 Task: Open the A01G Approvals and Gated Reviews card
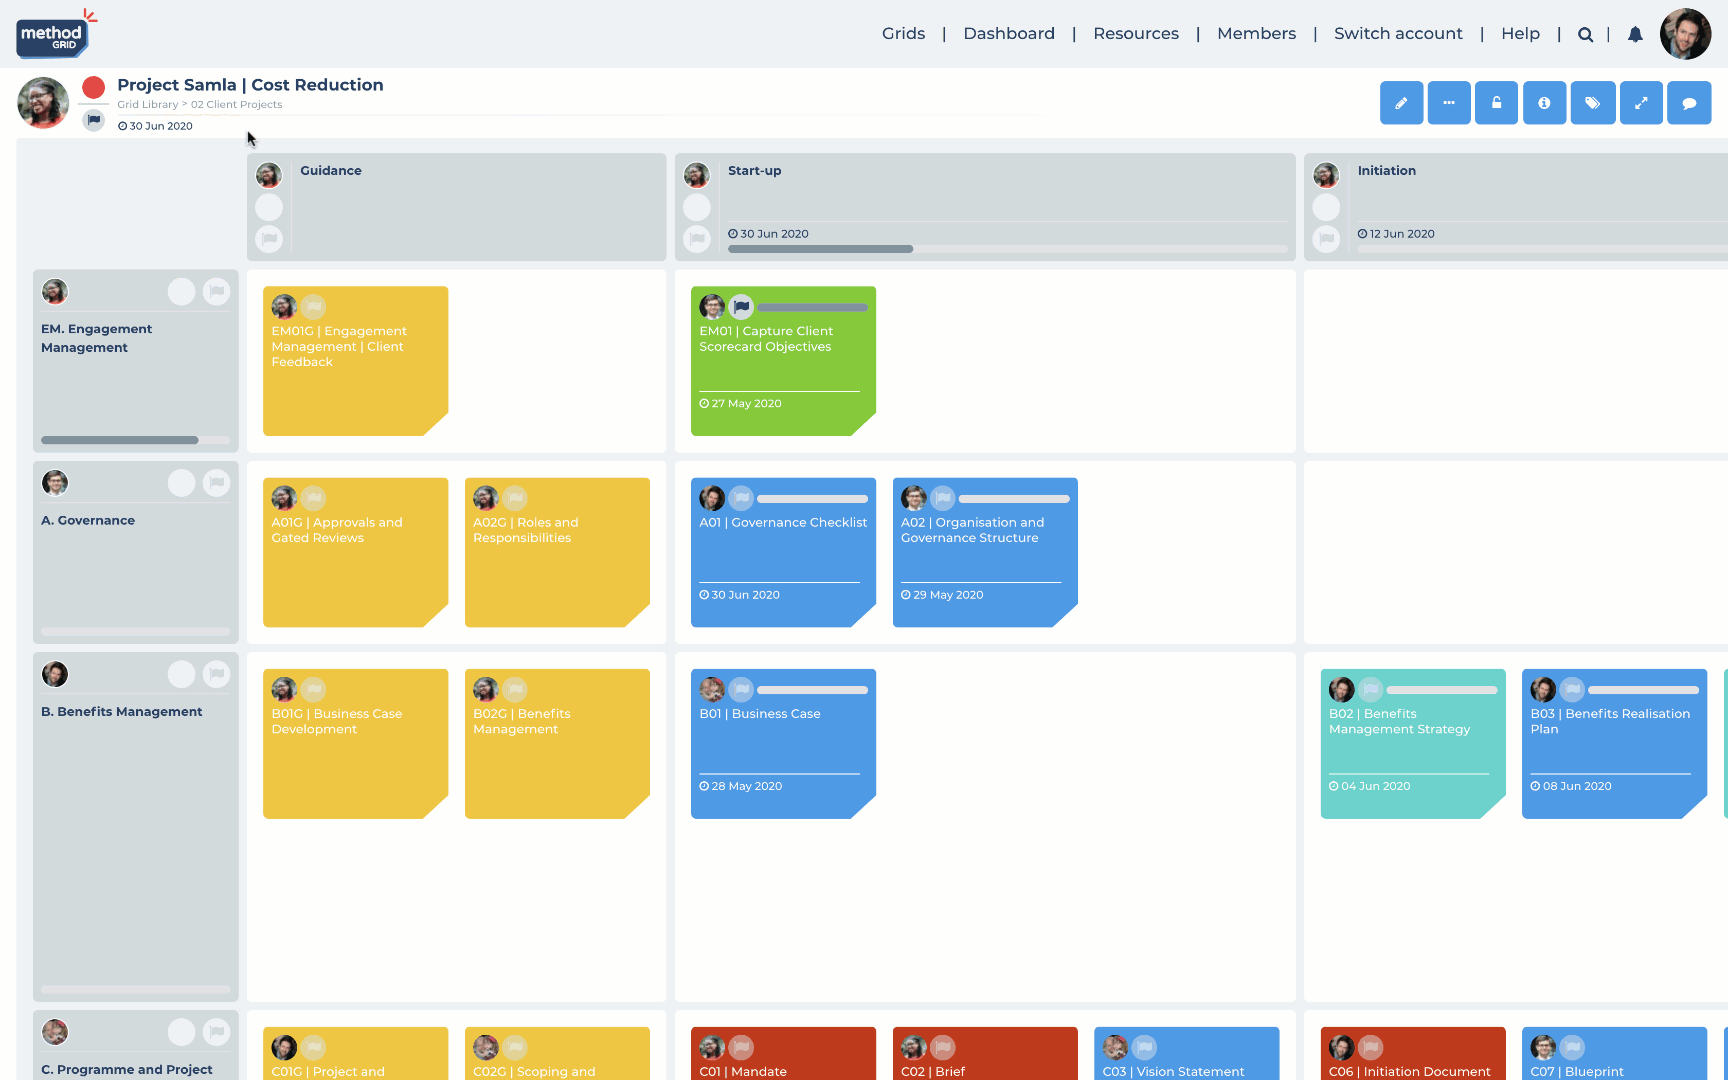[355, 552]
